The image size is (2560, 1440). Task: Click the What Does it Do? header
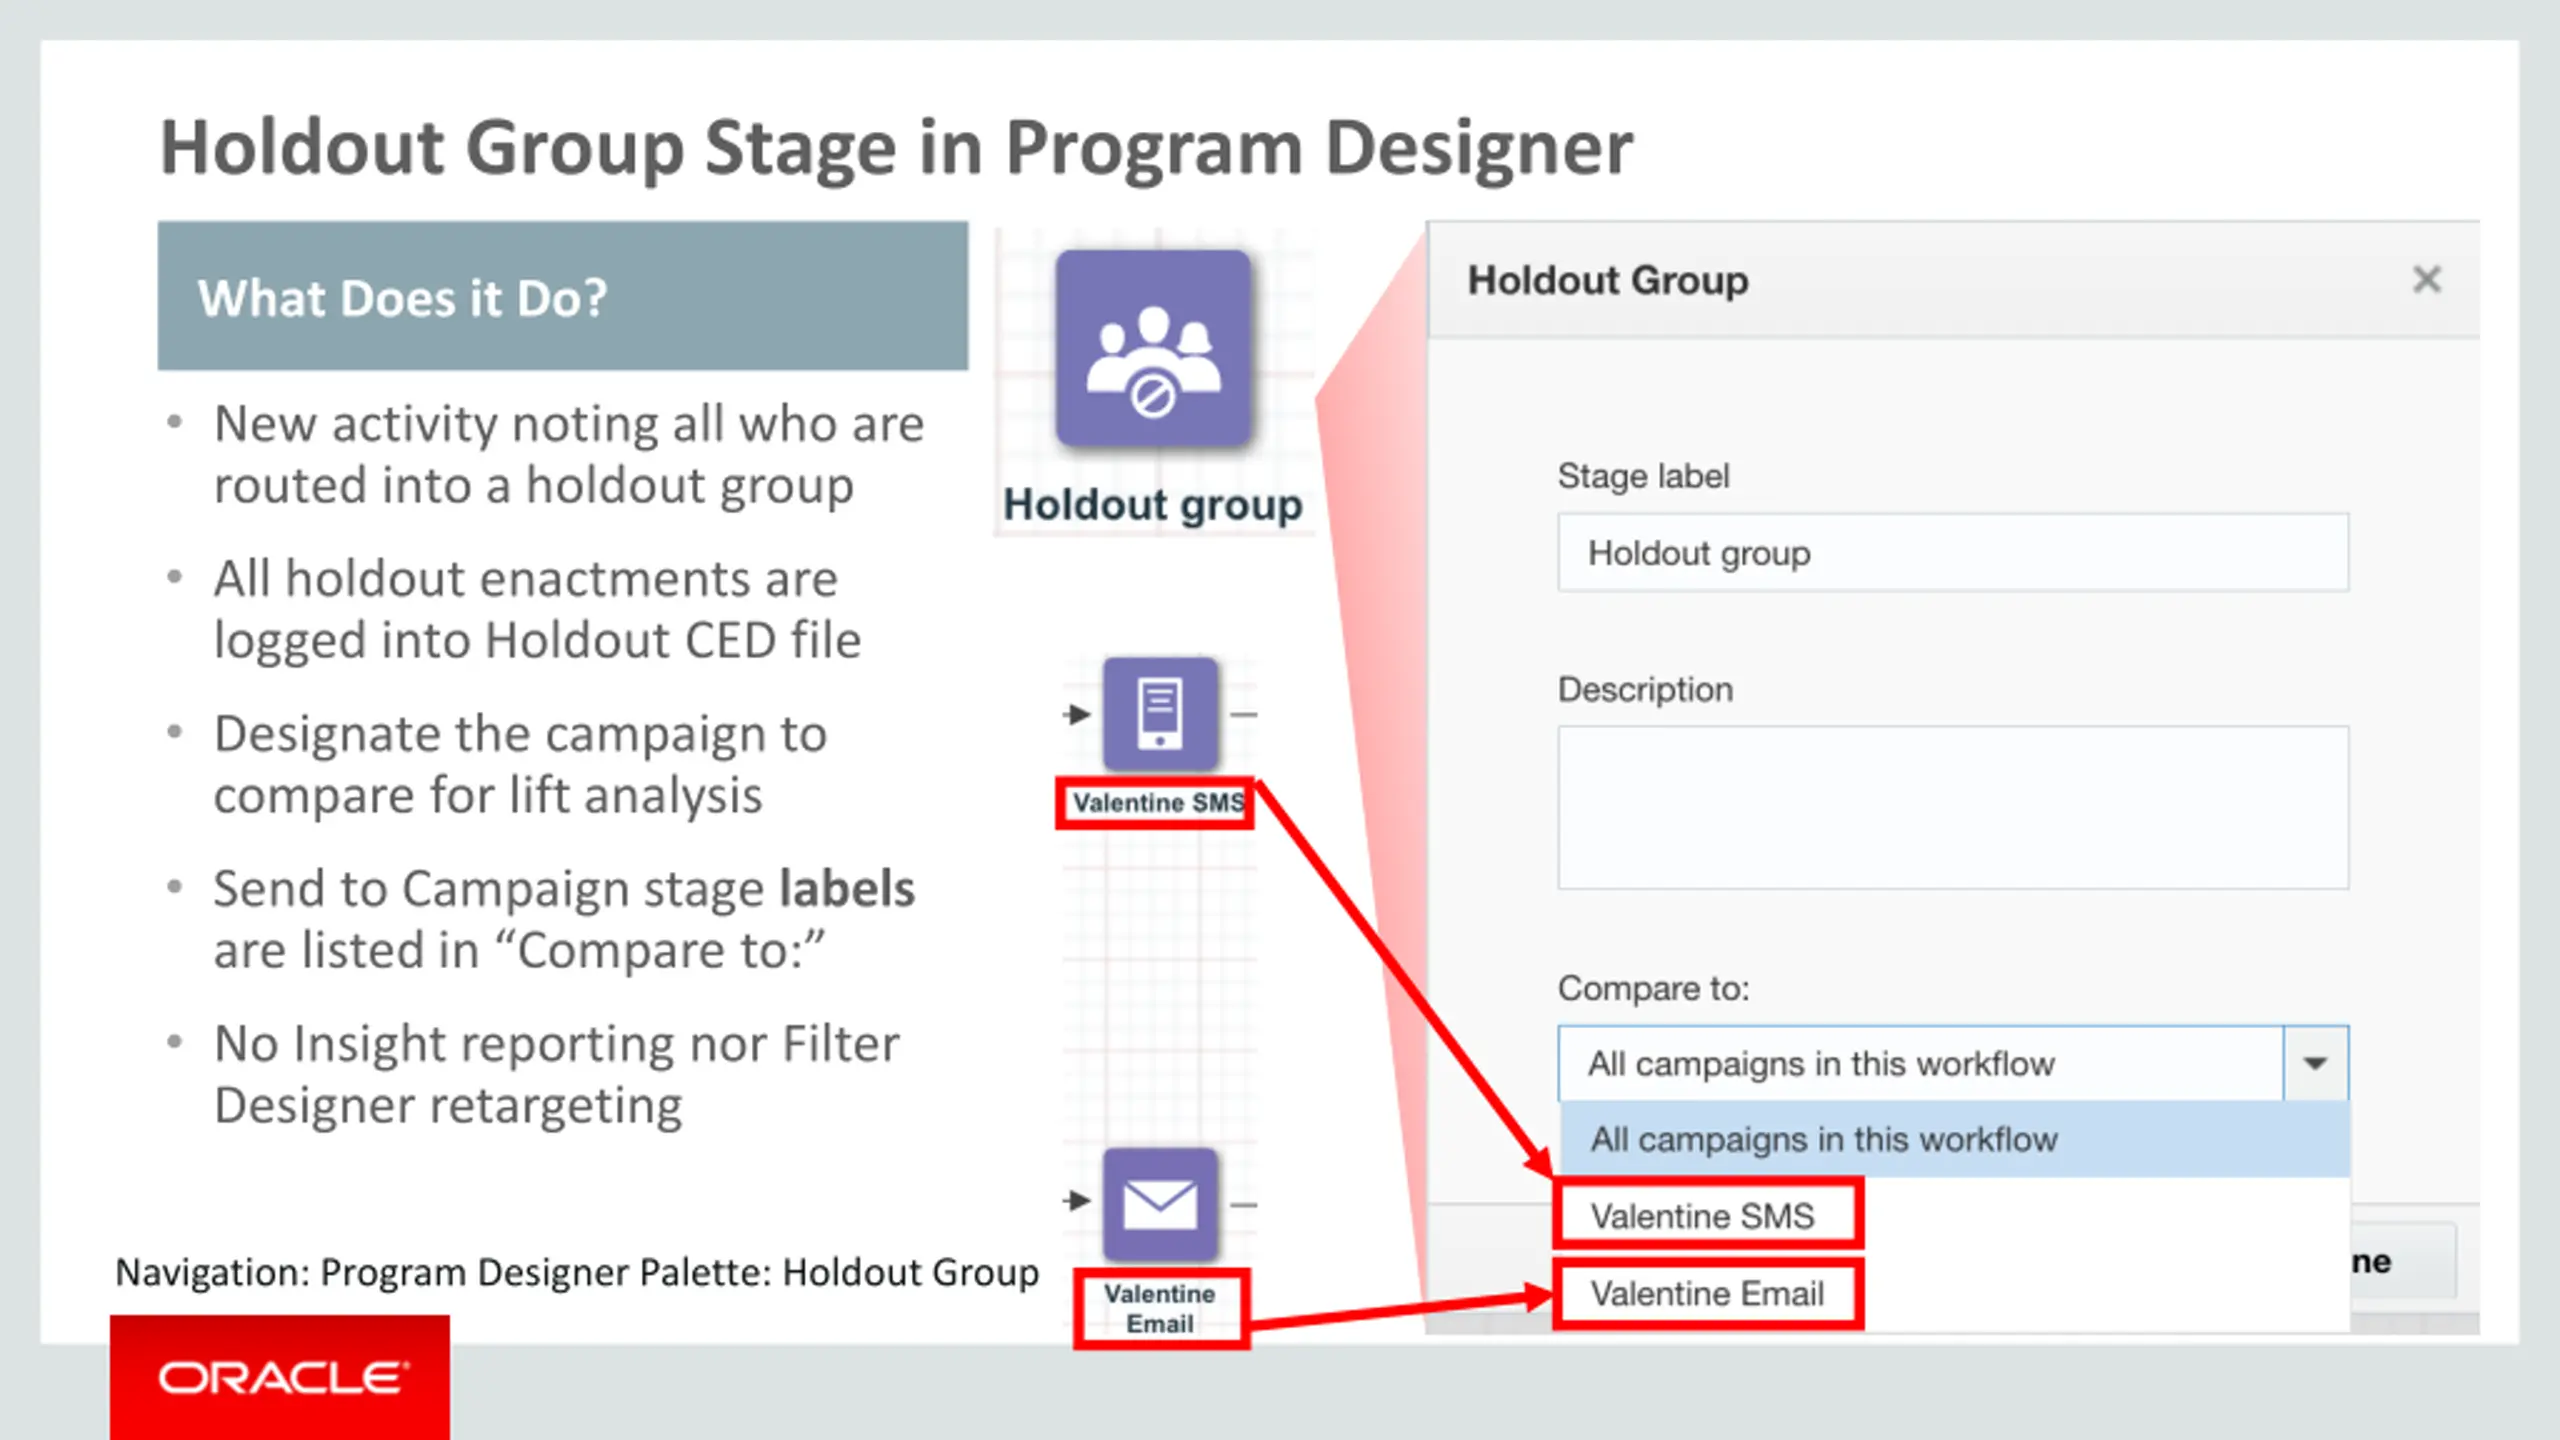(563, 296)
